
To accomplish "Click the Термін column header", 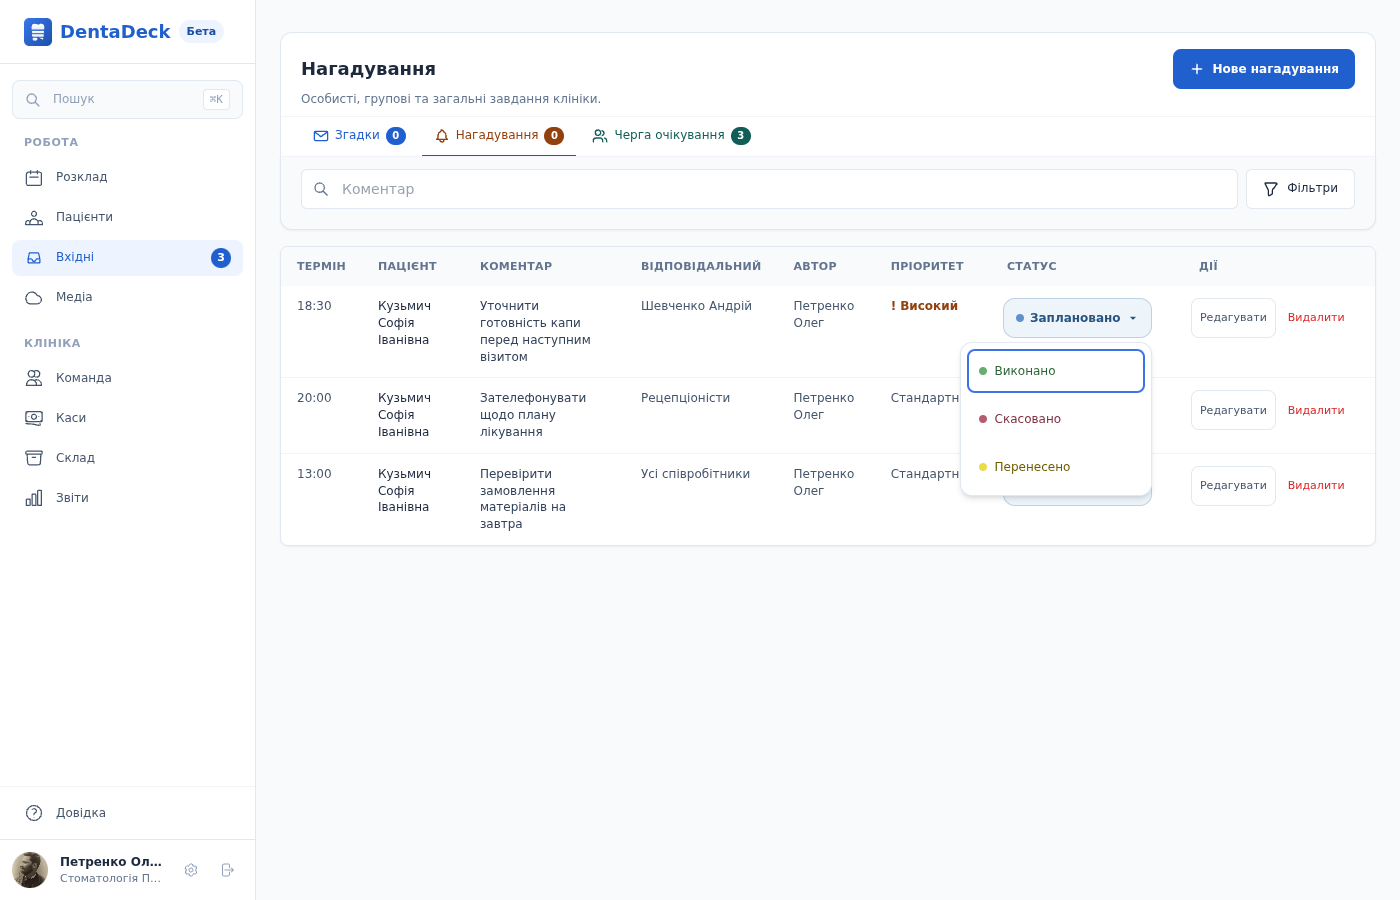I will [x=321, y=266].
